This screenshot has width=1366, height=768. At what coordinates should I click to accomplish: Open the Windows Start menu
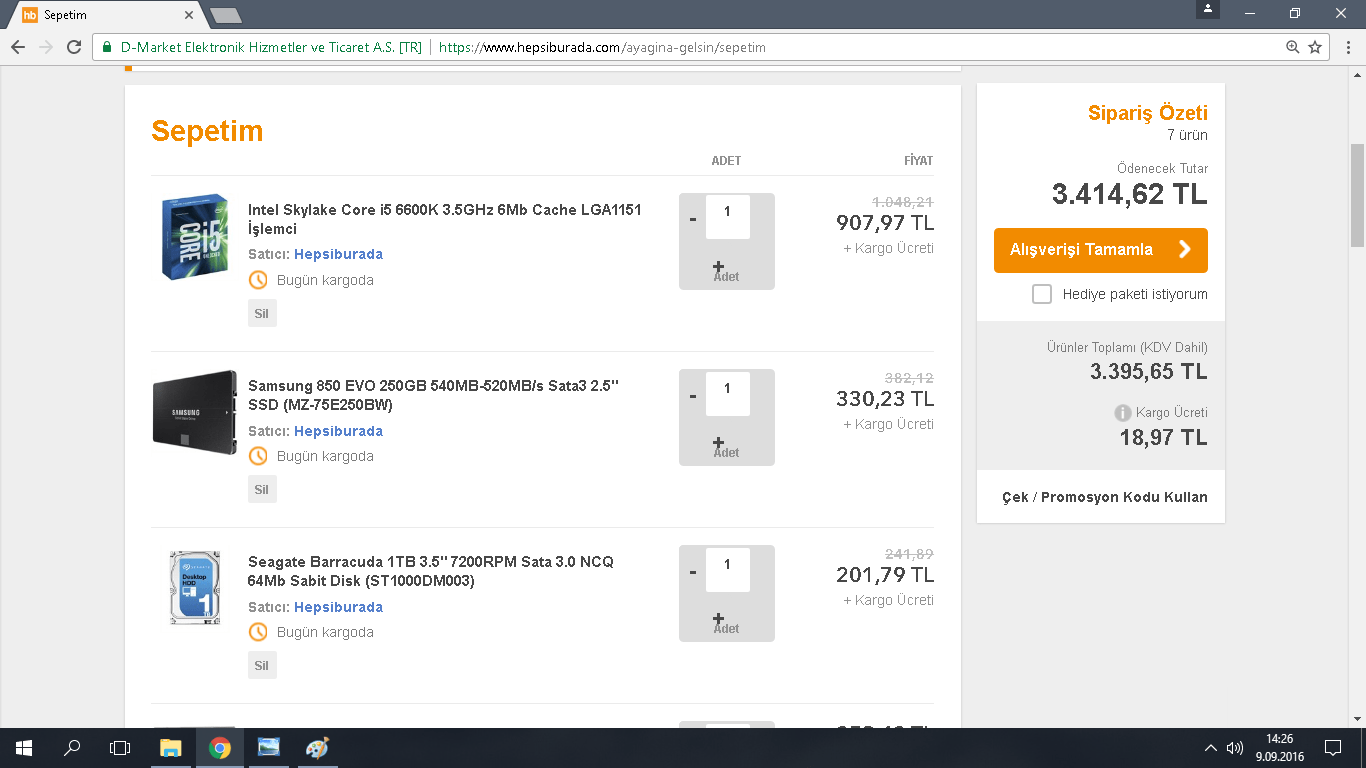(x=23, y=748)
